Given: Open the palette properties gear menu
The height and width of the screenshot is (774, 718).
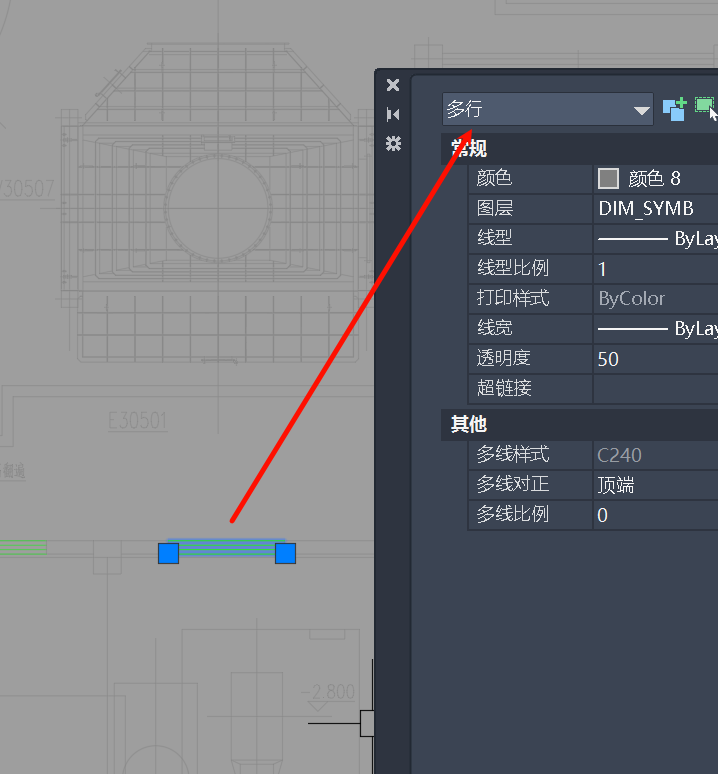Looking at the screenshot, I should [x=393, y=144].
